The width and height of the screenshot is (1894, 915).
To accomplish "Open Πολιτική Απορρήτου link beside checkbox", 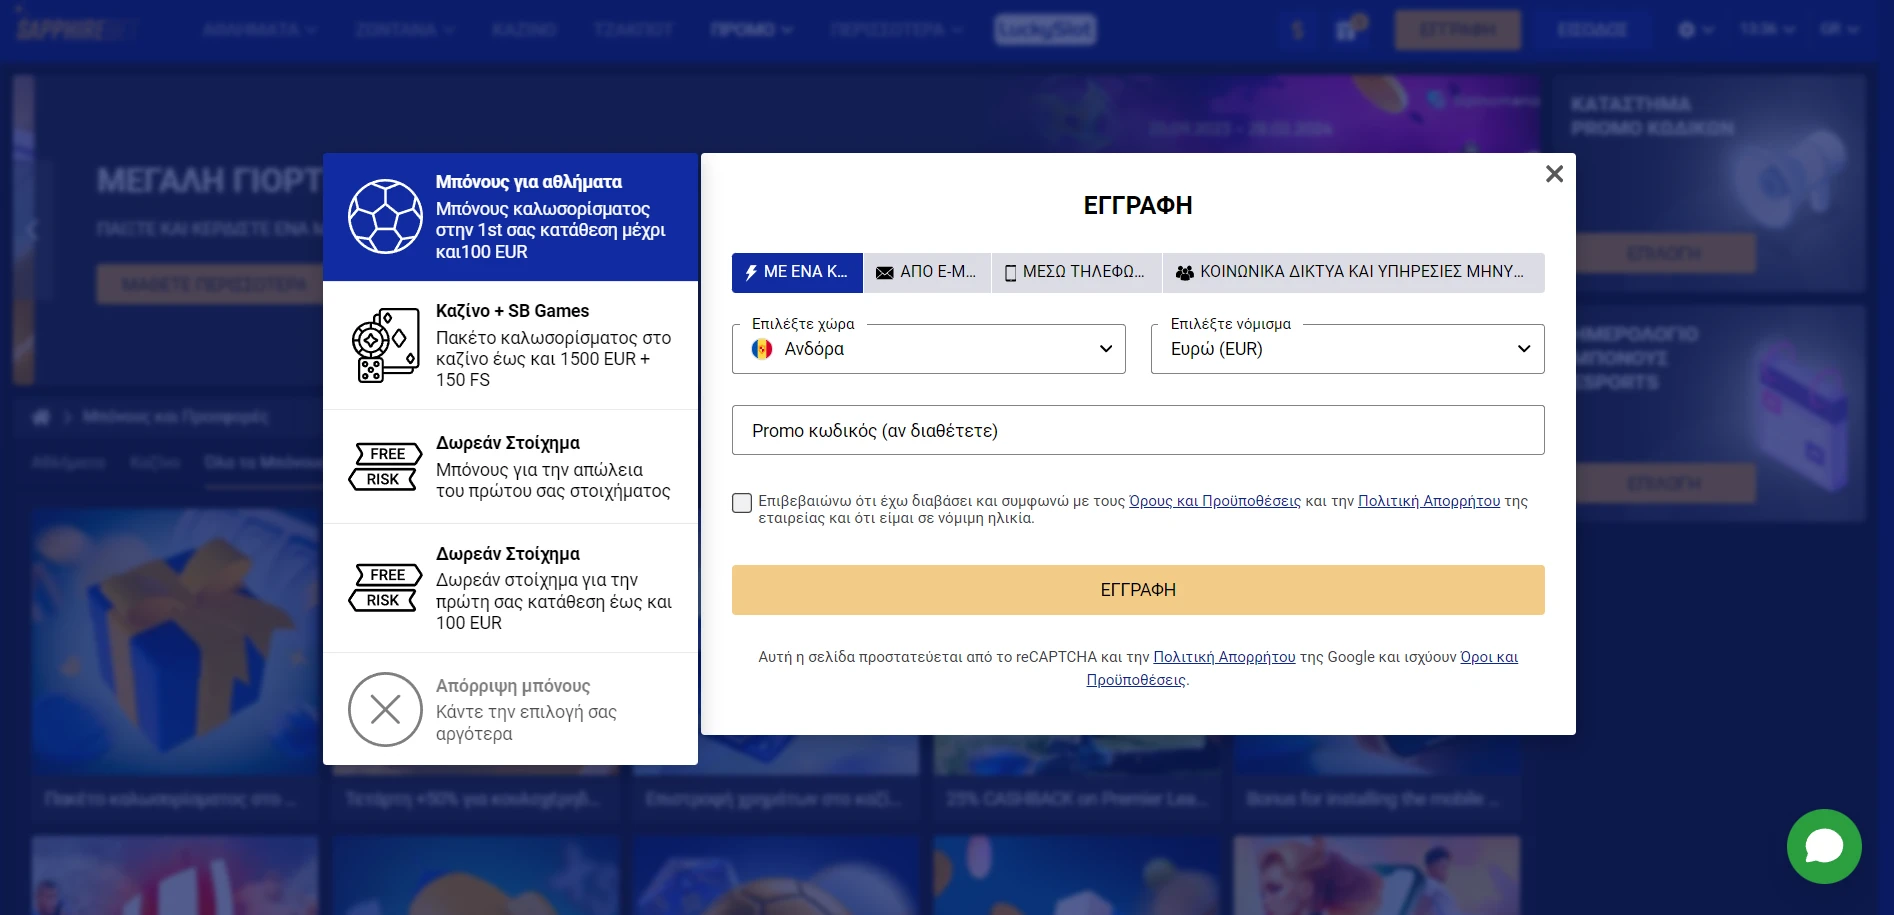I will pos(1429,501).
